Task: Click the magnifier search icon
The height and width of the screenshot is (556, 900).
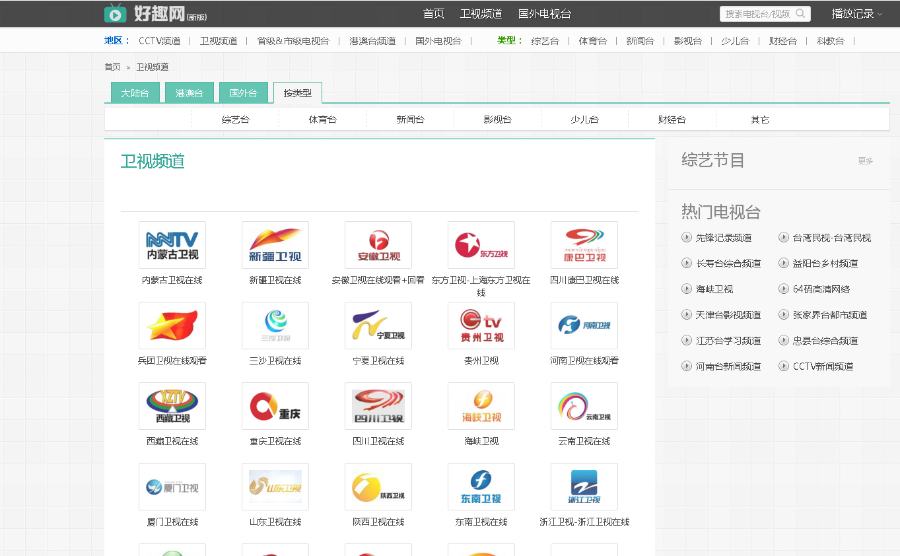Action: [x=800, y=13]
